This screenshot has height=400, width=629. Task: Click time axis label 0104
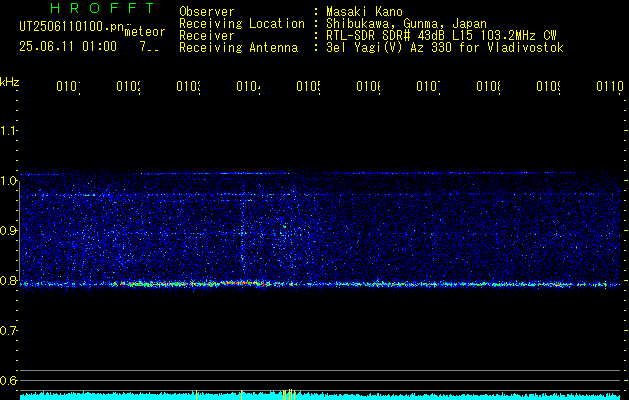[x=248, y=86]
